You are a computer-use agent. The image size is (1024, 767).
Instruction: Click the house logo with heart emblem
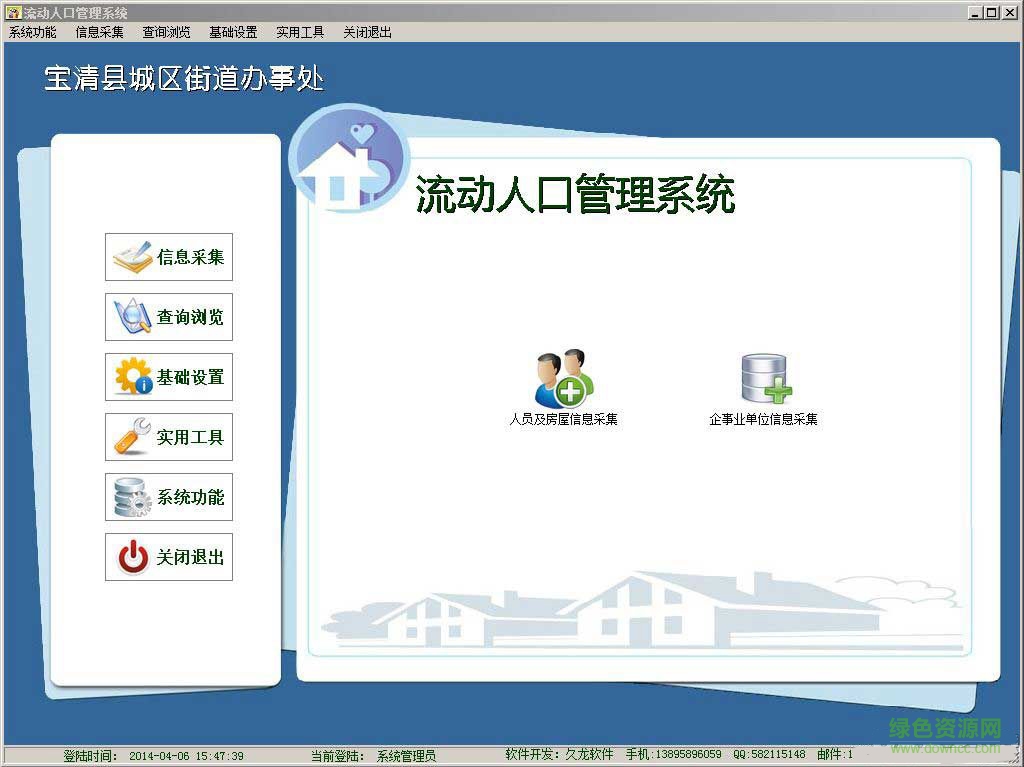(347, 160)
